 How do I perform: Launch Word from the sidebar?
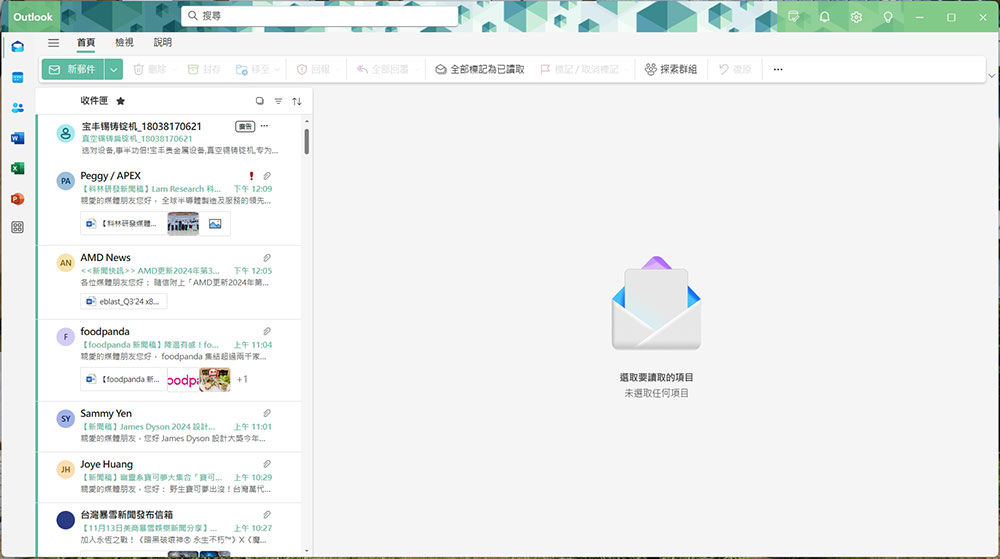coord(17,138)
